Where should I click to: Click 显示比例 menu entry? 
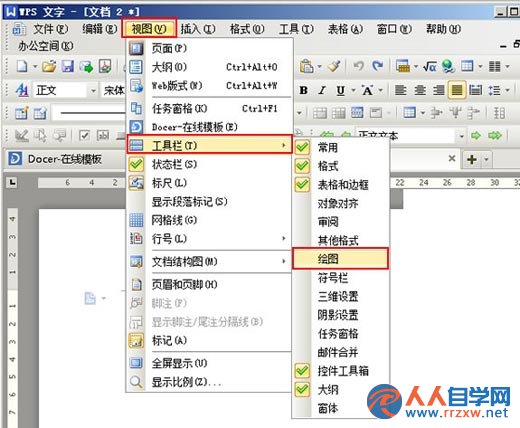pos(209,382)
